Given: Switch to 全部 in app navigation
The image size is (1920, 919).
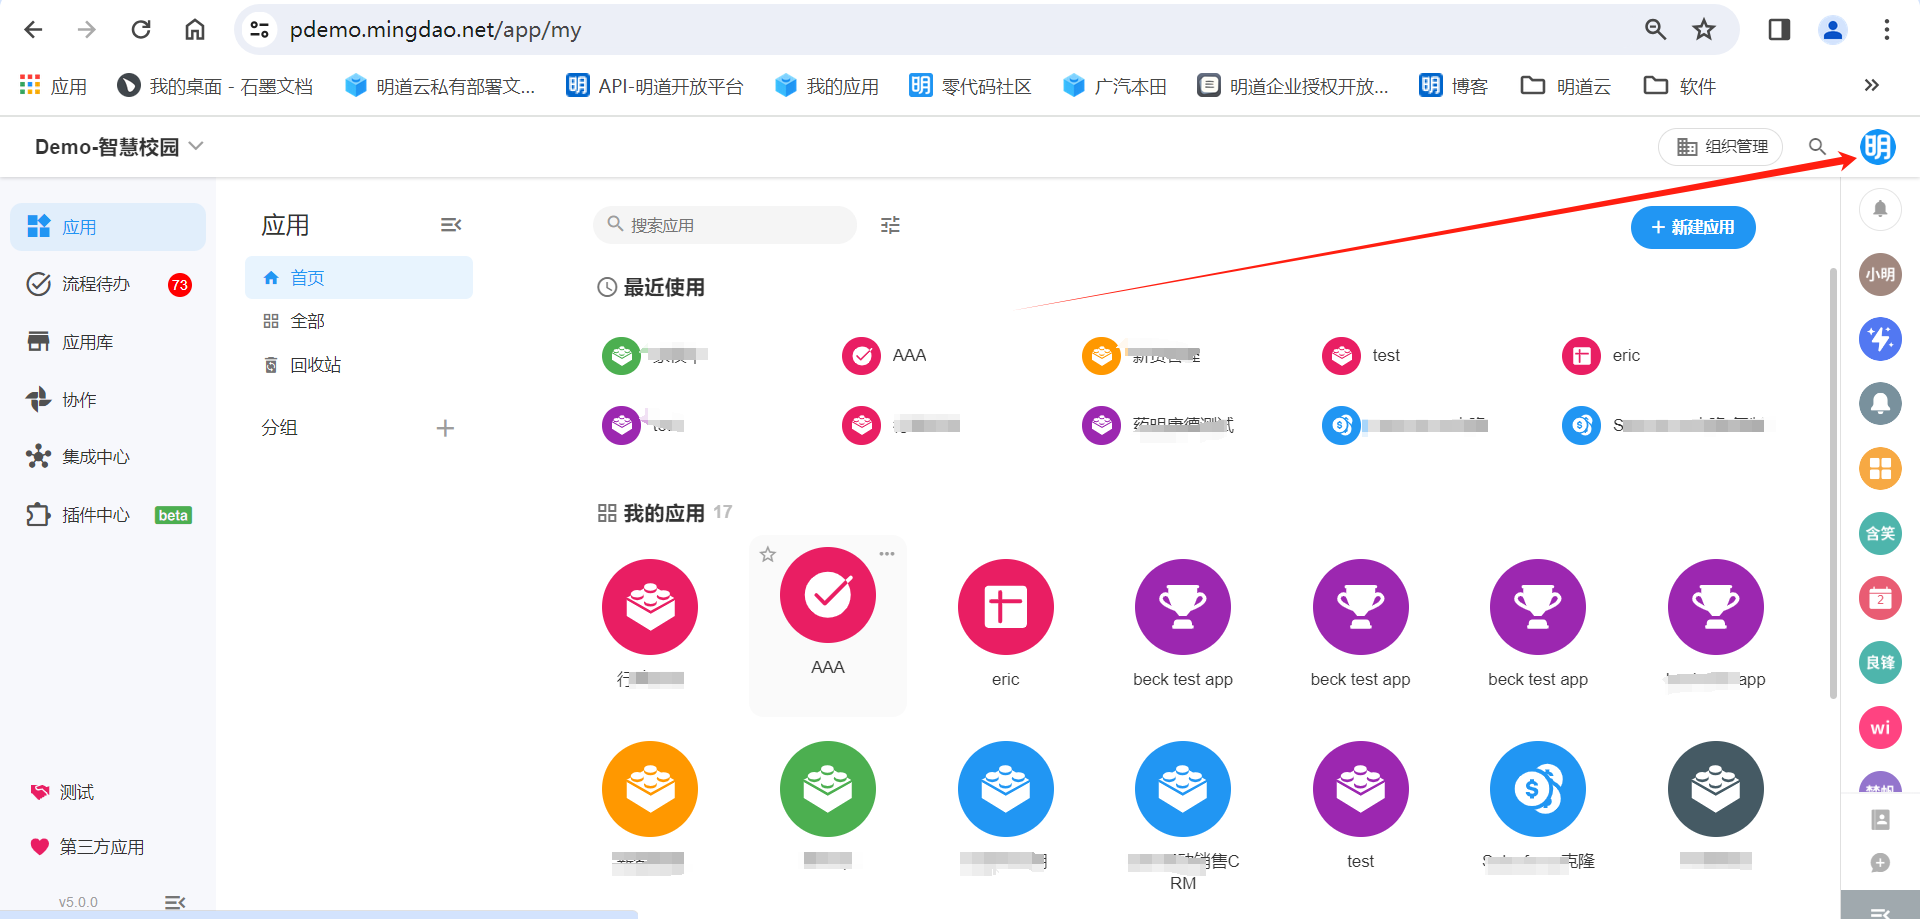Looking at the screenshot, I should [307, 321].
